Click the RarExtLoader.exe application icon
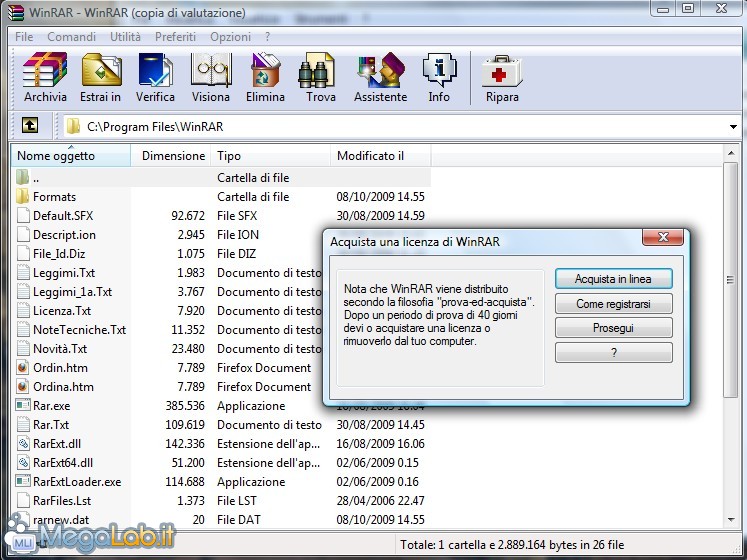747x560 pixels. pos(22,481)
